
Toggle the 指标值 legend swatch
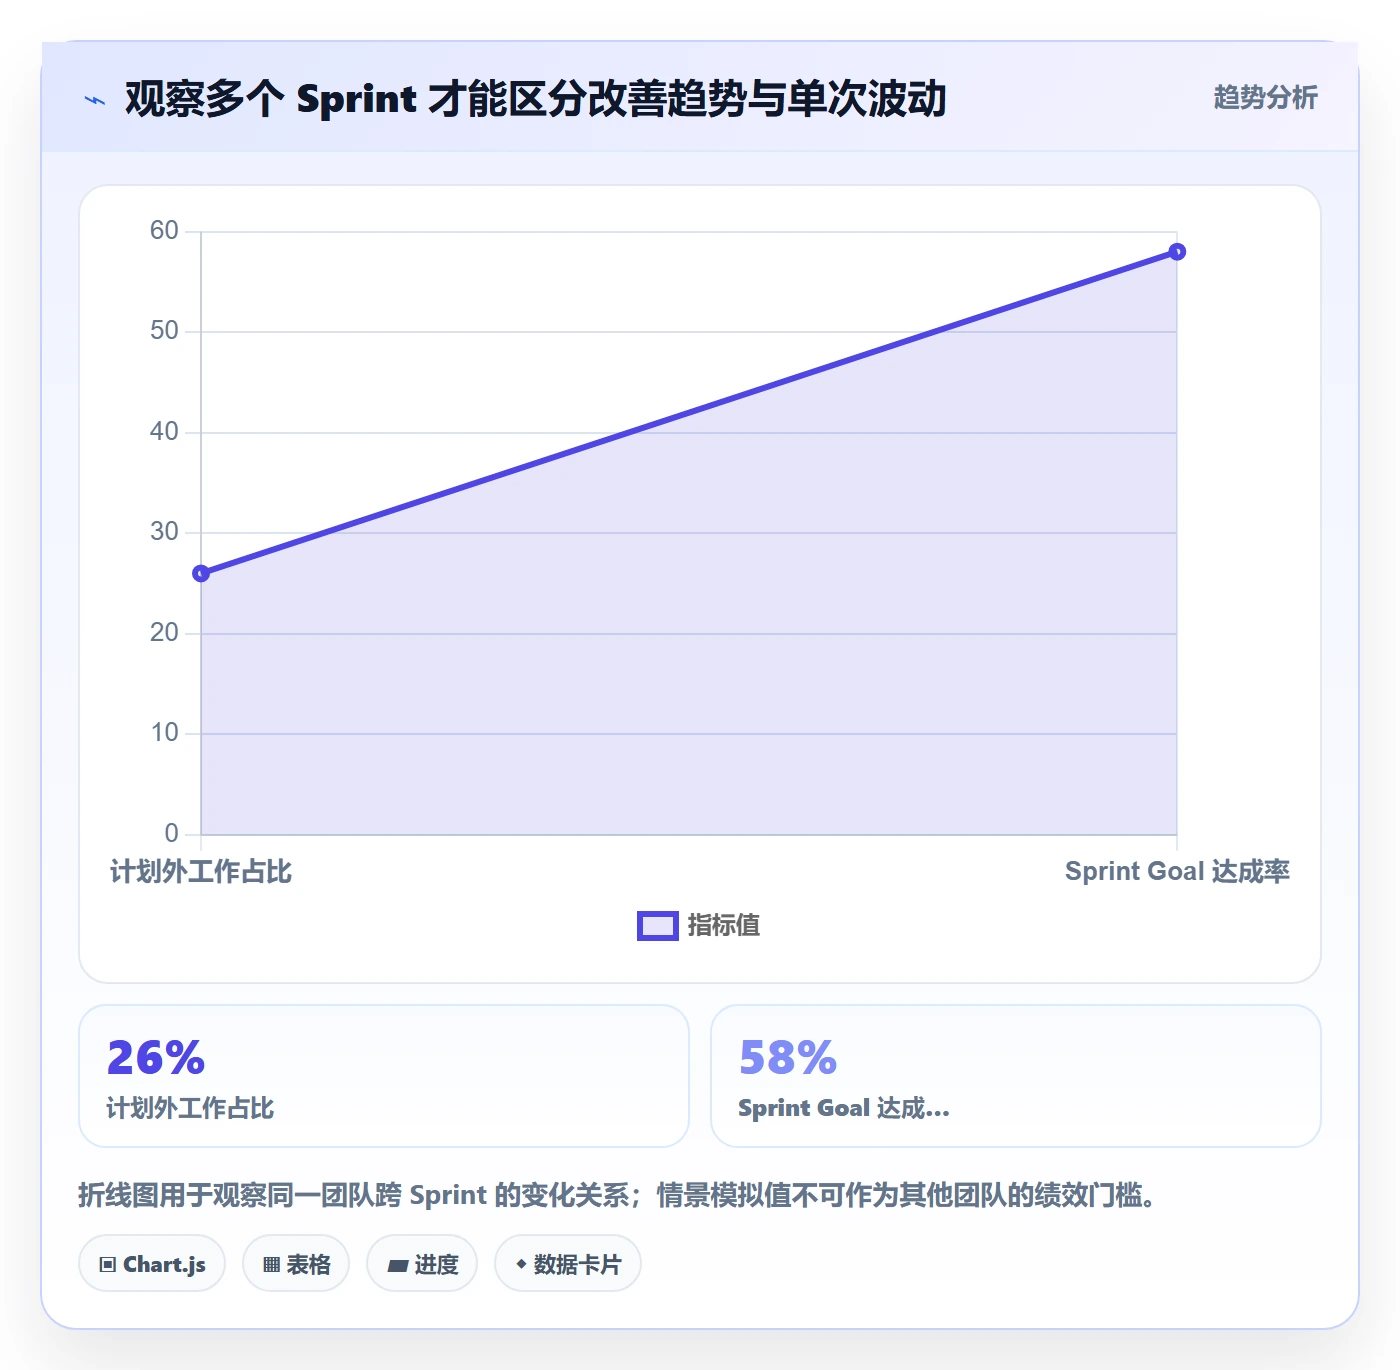coord(658,926)
